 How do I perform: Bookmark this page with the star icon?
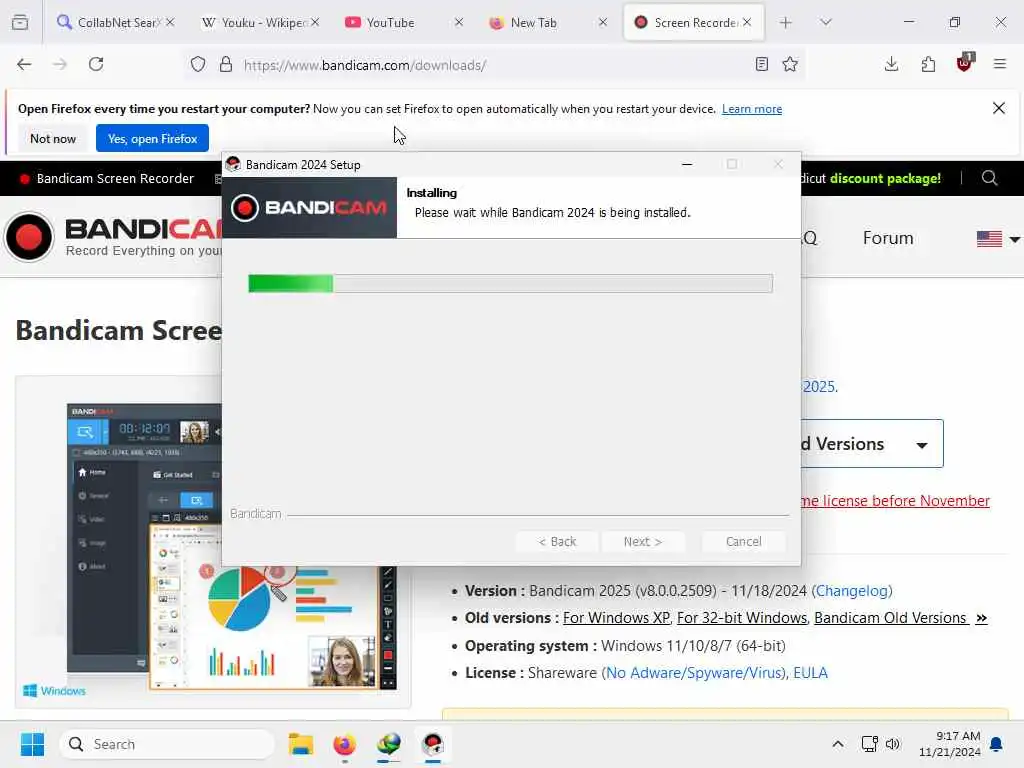point(790,64)
